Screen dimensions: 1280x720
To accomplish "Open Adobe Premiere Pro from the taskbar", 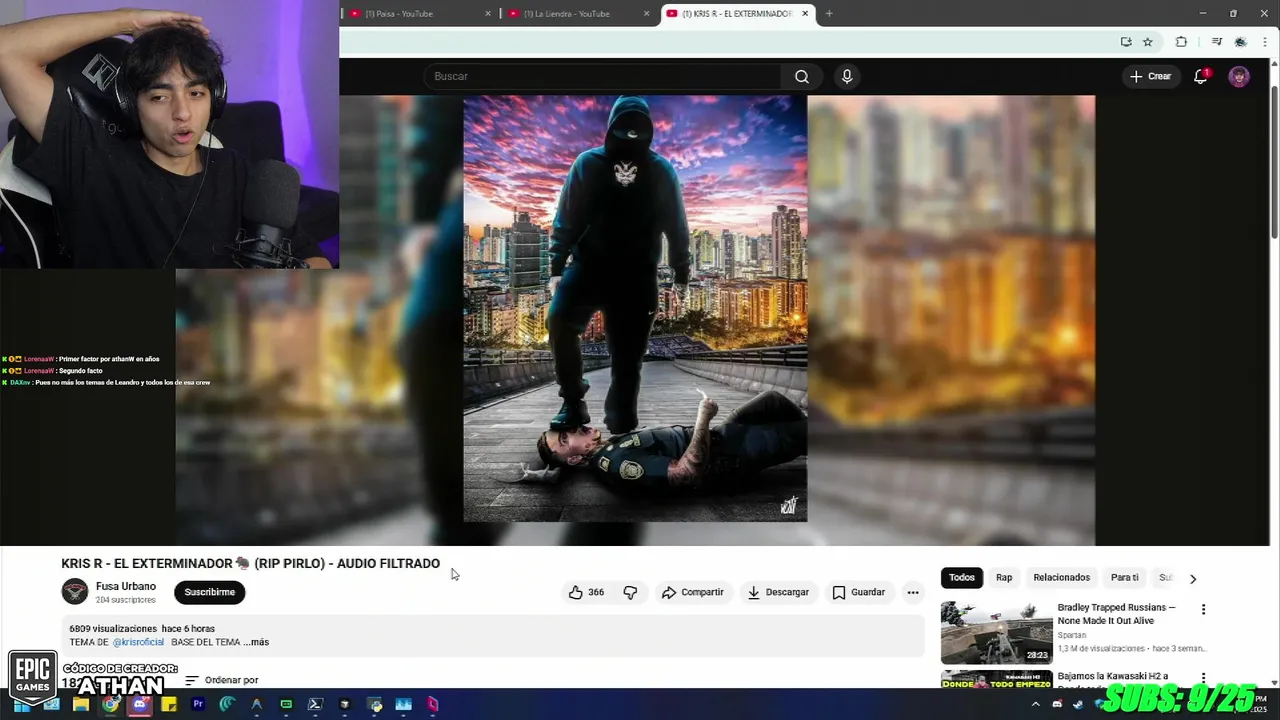I will 198,704.
